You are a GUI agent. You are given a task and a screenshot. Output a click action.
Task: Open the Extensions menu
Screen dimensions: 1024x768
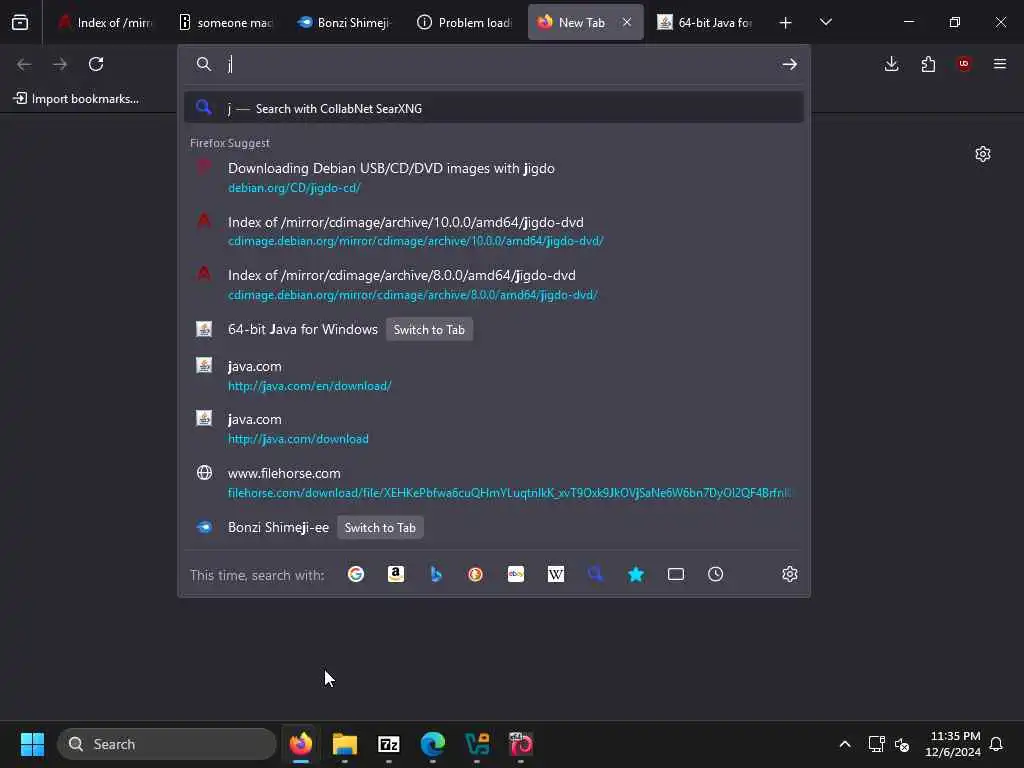tap(928, 64)
